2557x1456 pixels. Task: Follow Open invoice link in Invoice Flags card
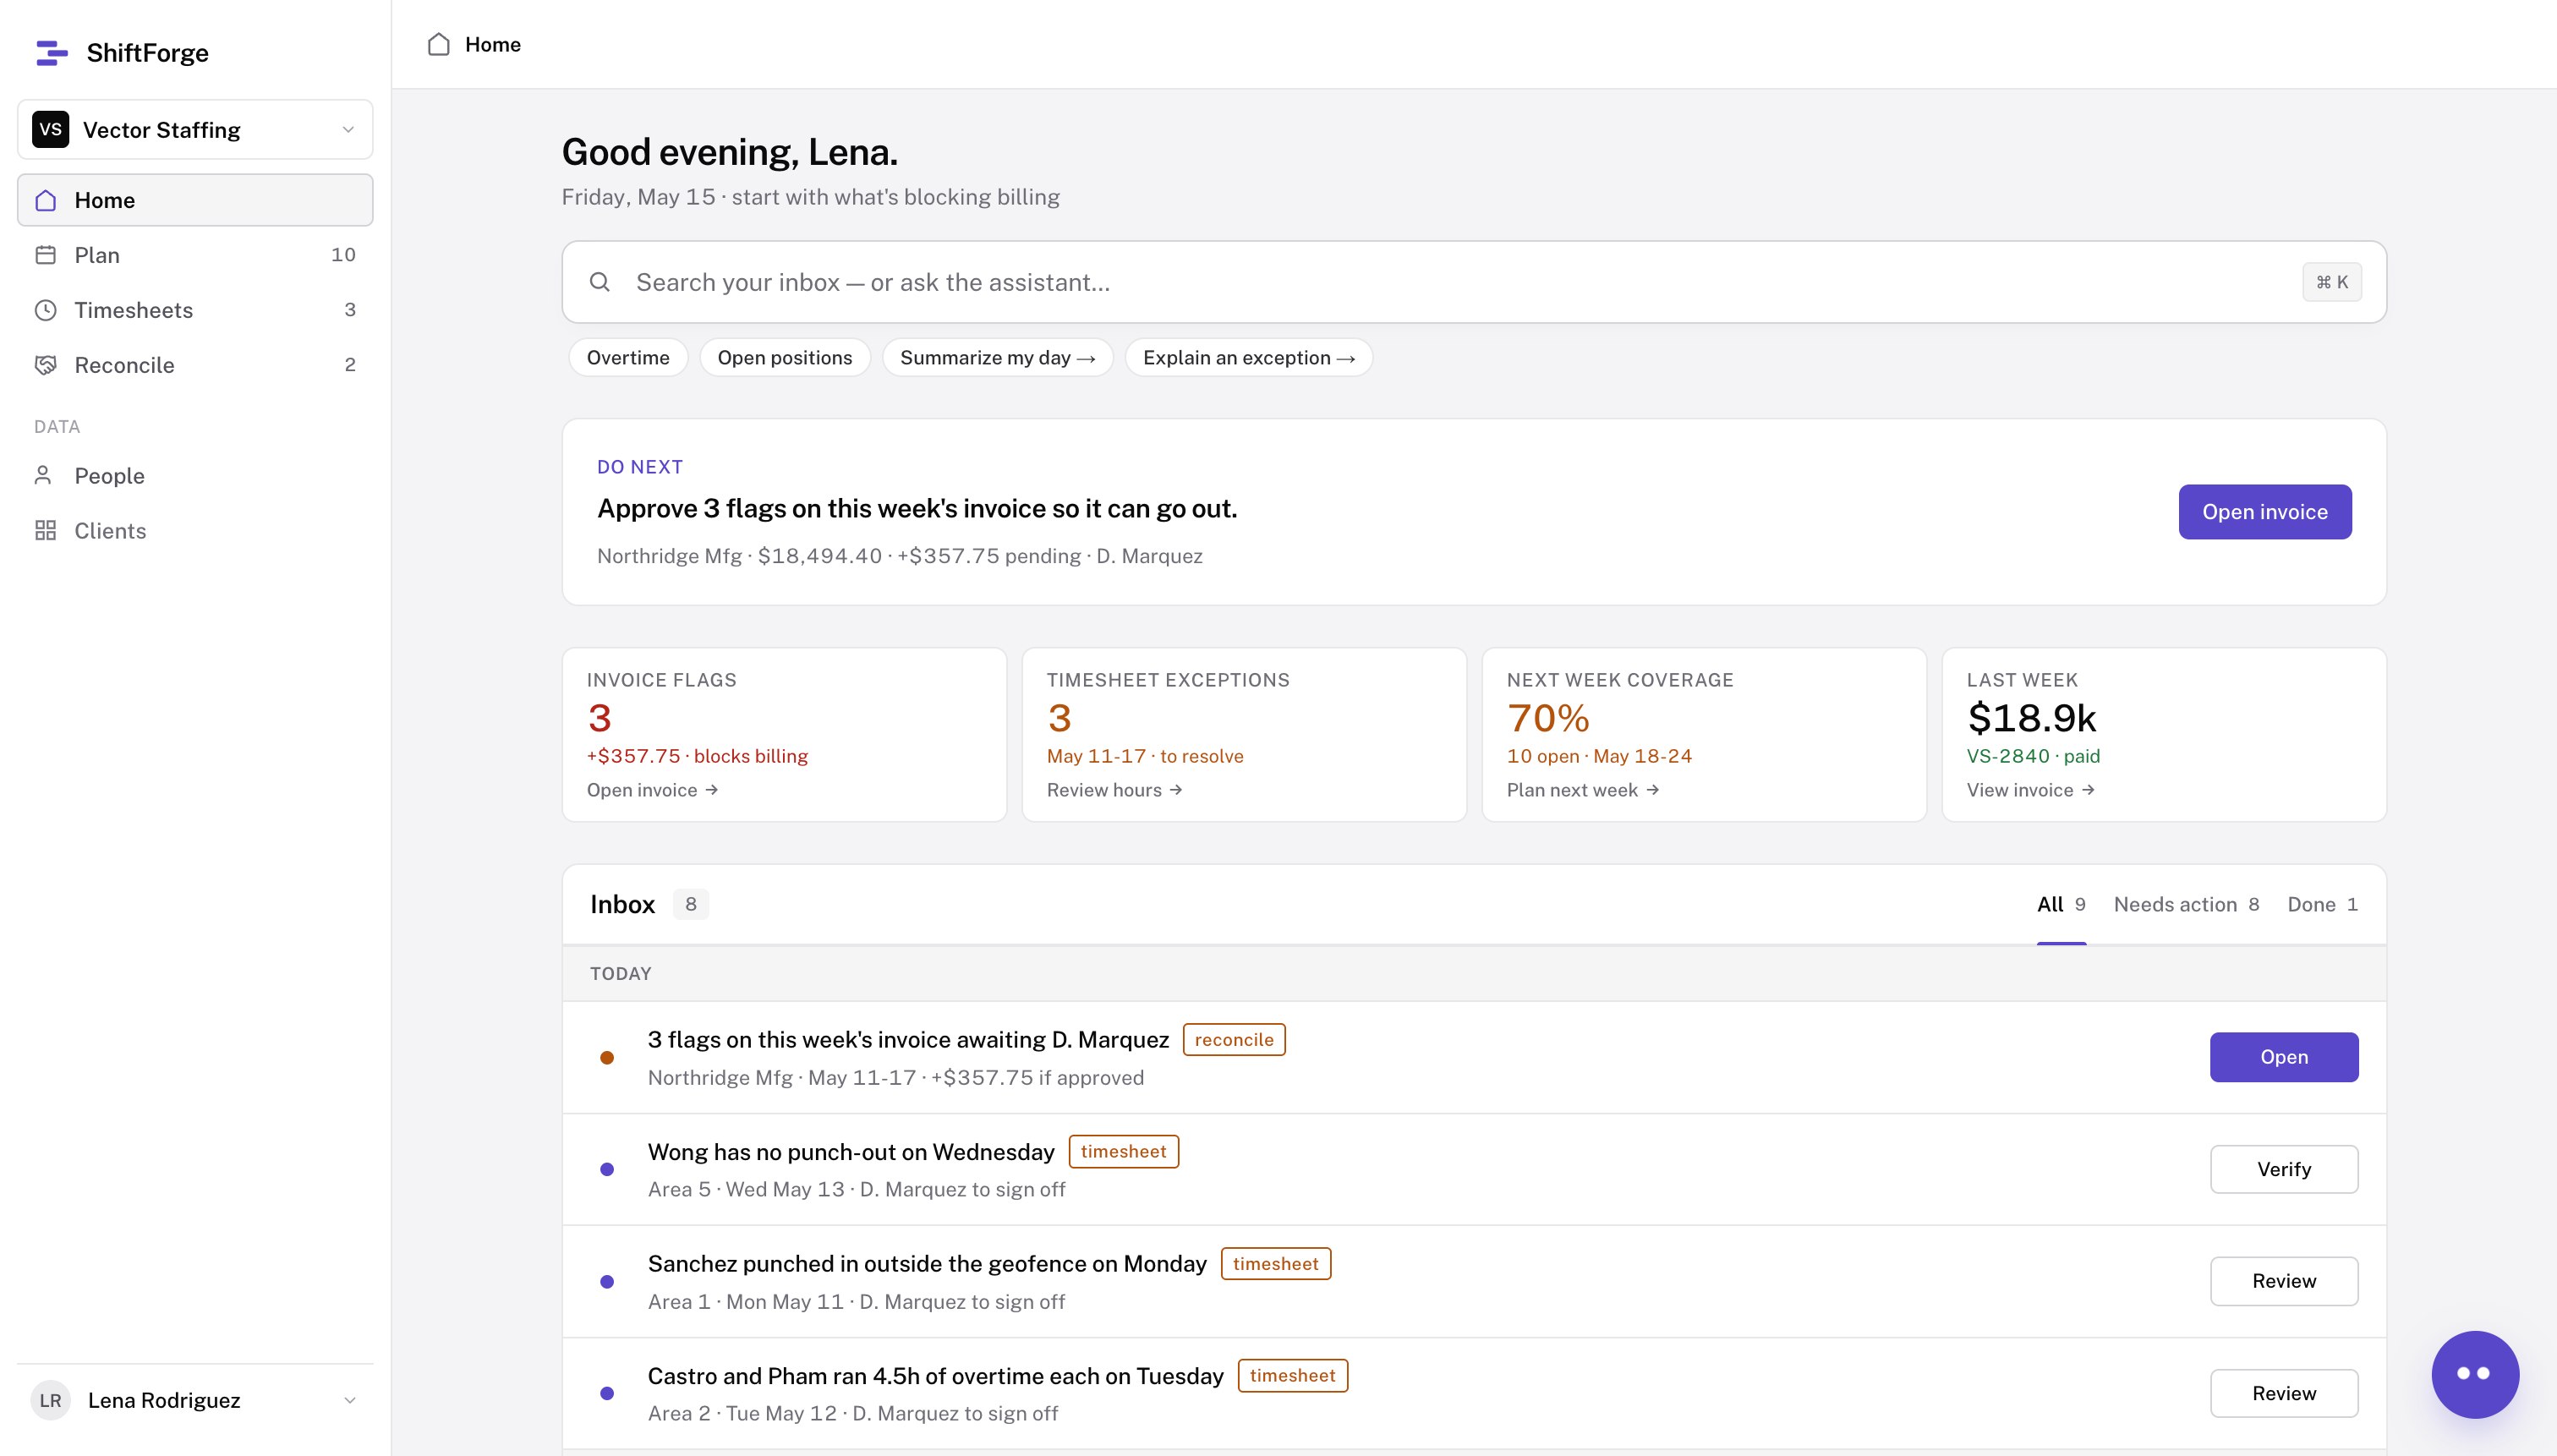click(652, 790)
